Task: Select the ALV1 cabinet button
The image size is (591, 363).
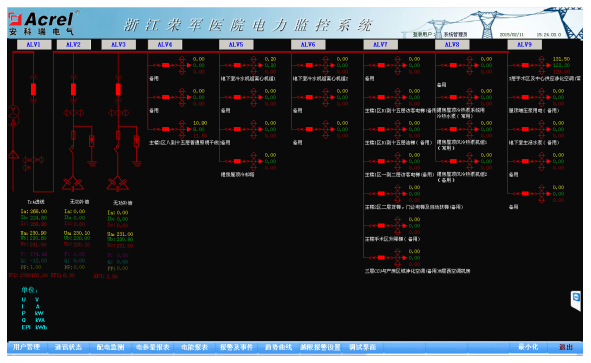Action: coord(34,44)
